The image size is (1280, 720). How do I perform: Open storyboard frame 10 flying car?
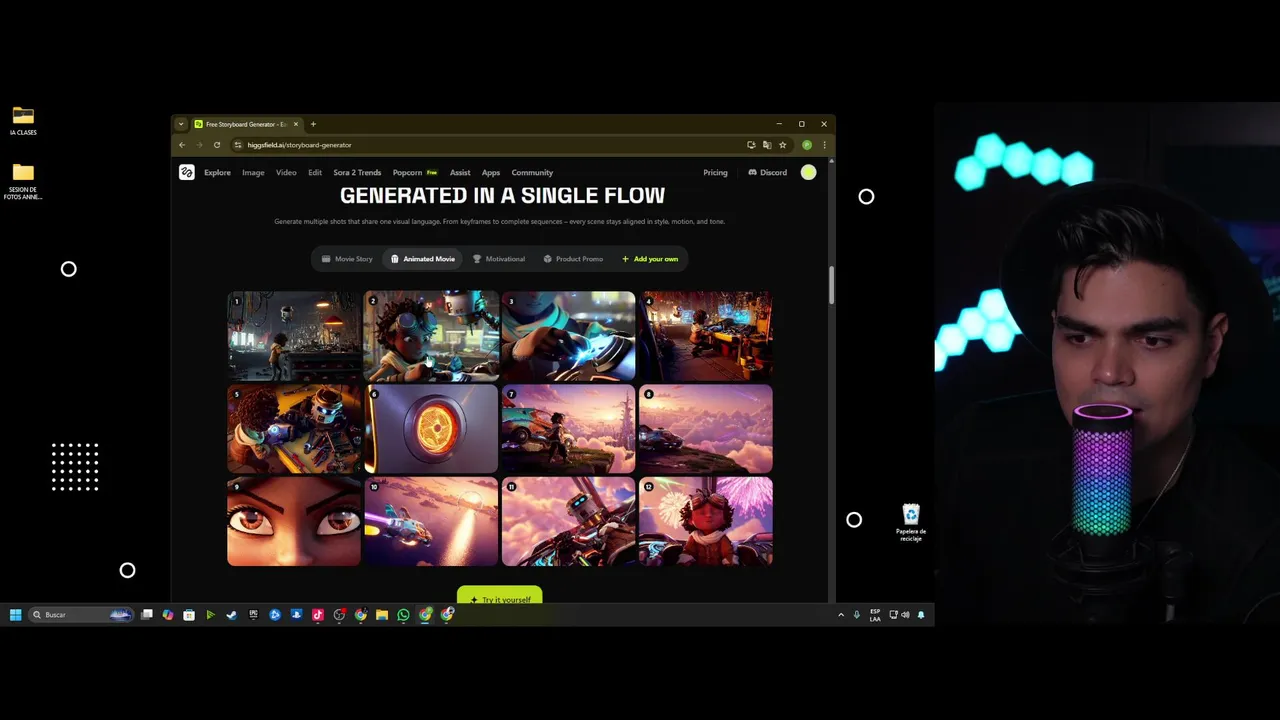click(x=431, y=522)
